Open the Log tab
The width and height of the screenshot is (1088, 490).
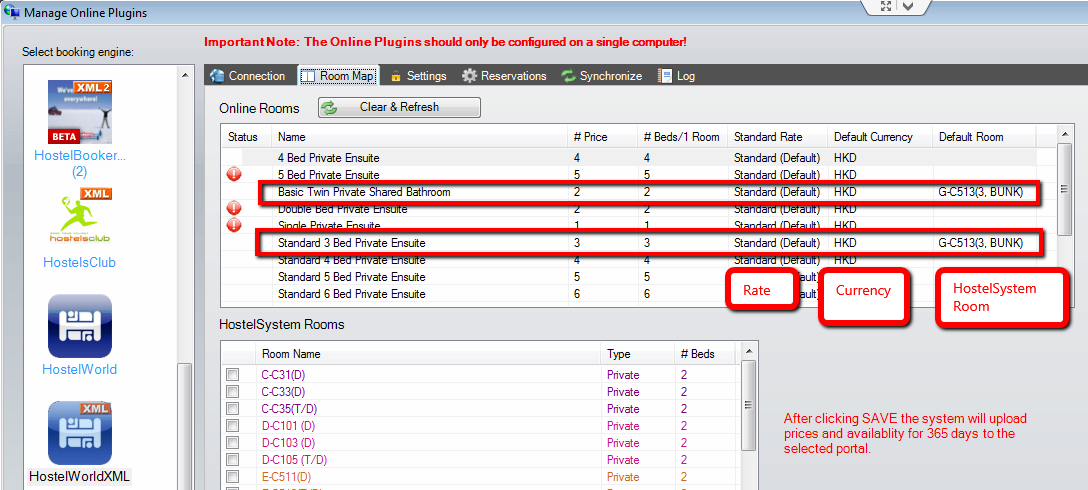[677, 76]
